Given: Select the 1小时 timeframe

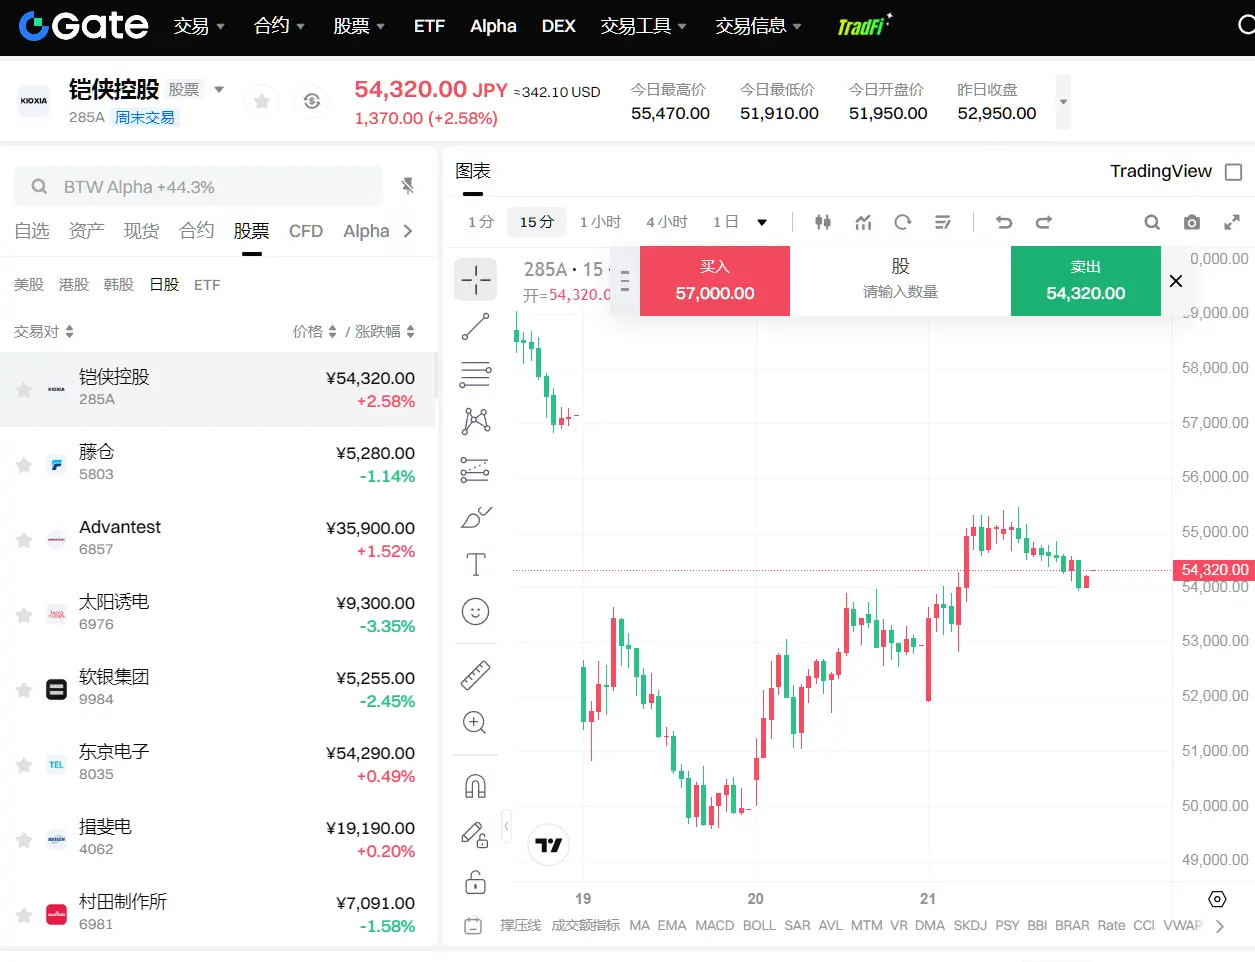Looking at the screenshot, I should 600,222.
